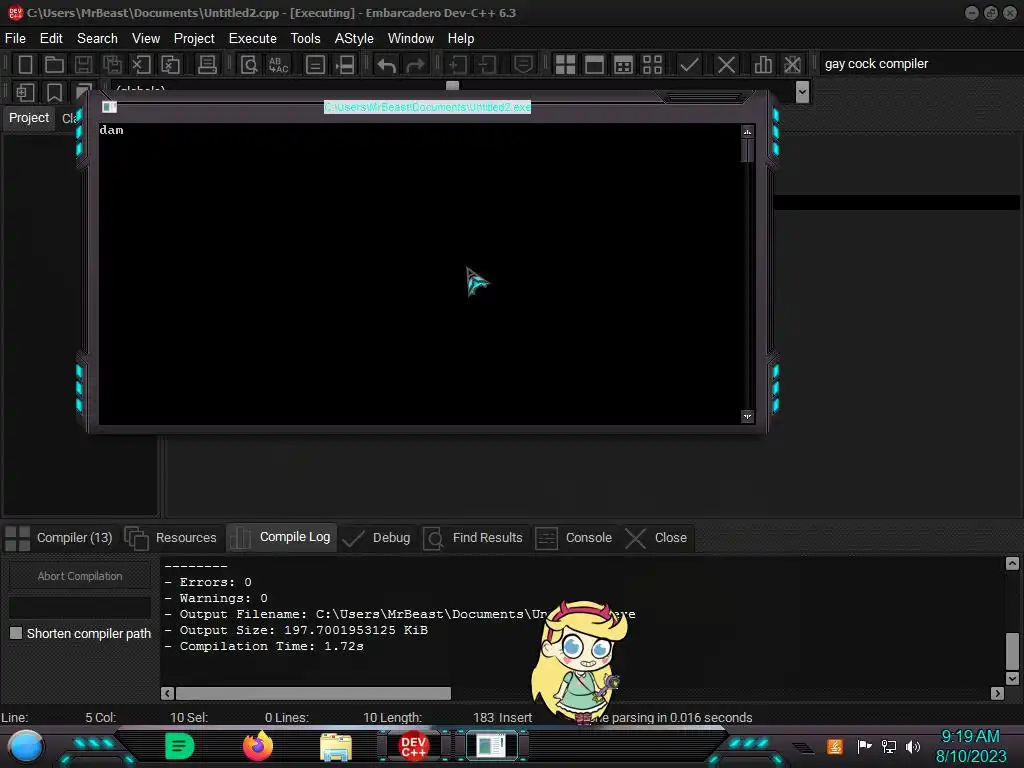Click compile log horizontal scroll left arrow
1024x768 pixels.
pos(167,694)
